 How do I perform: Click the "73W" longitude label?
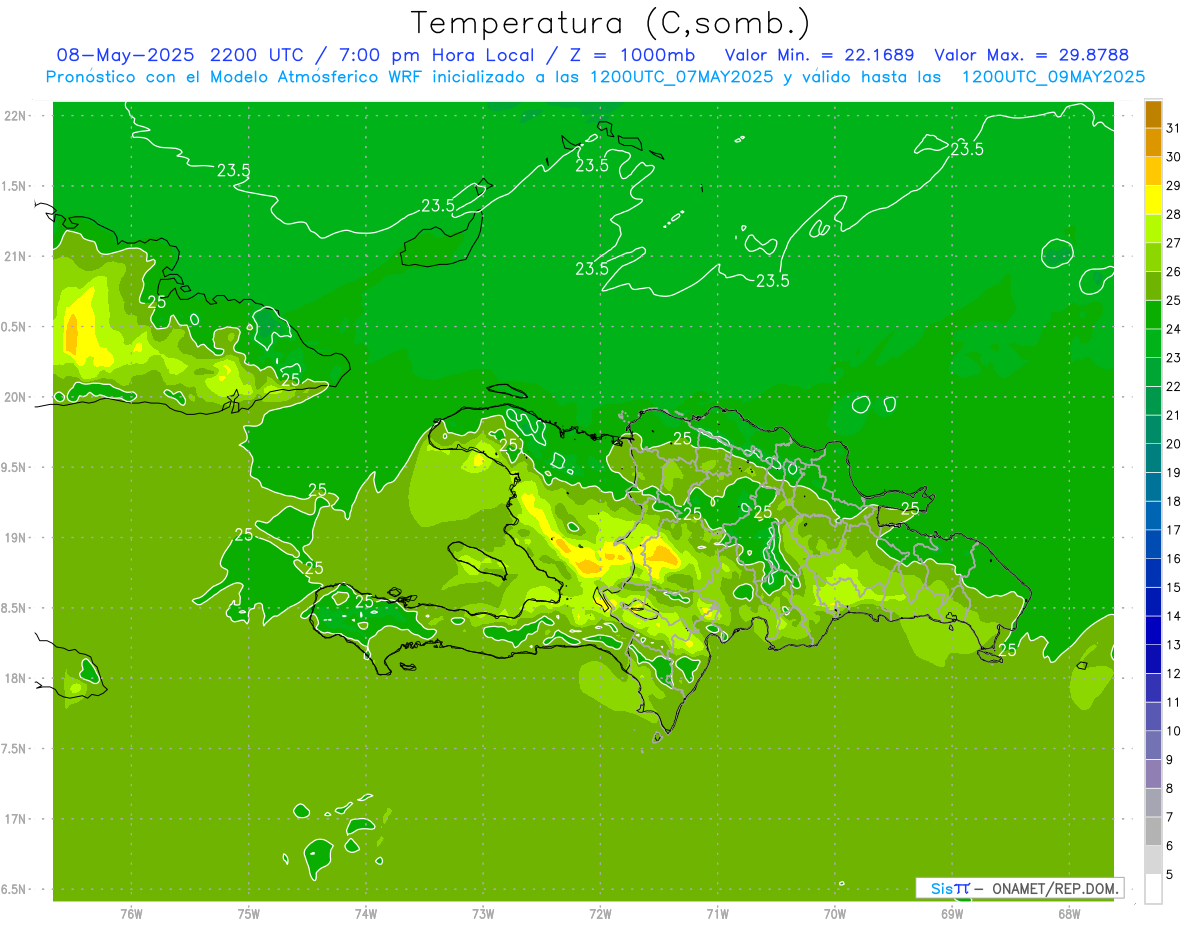(x=483, y=914)
